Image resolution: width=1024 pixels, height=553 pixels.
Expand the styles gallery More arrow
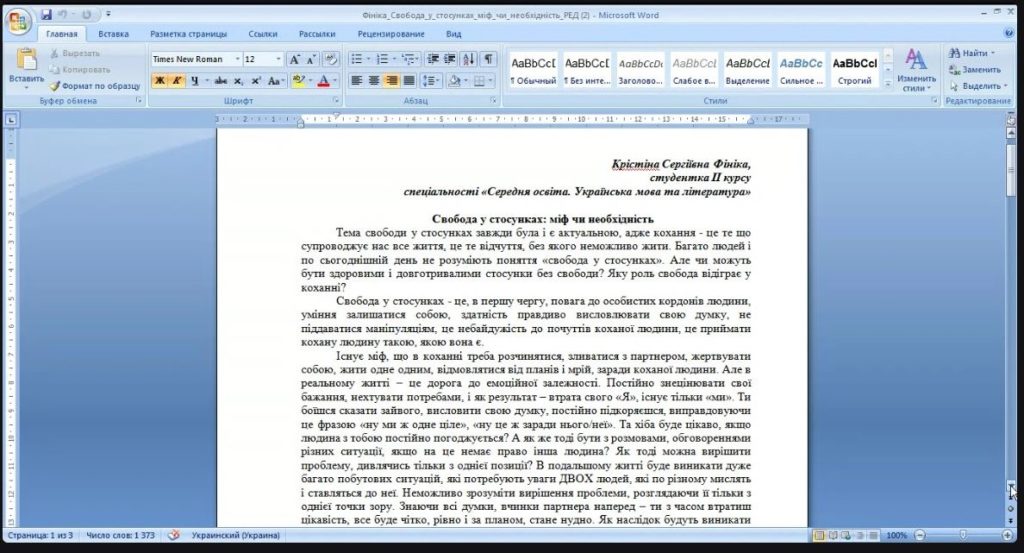click(x=888, y=83)
